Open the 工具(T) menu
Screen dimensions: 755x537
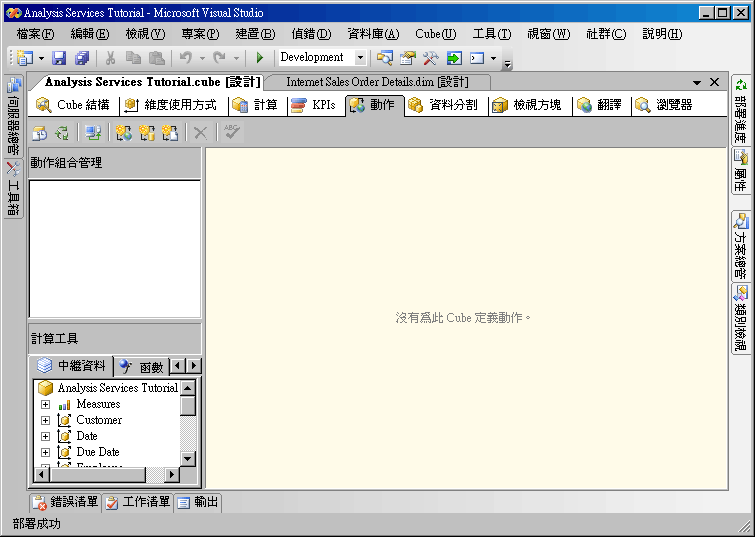(492, 34)
